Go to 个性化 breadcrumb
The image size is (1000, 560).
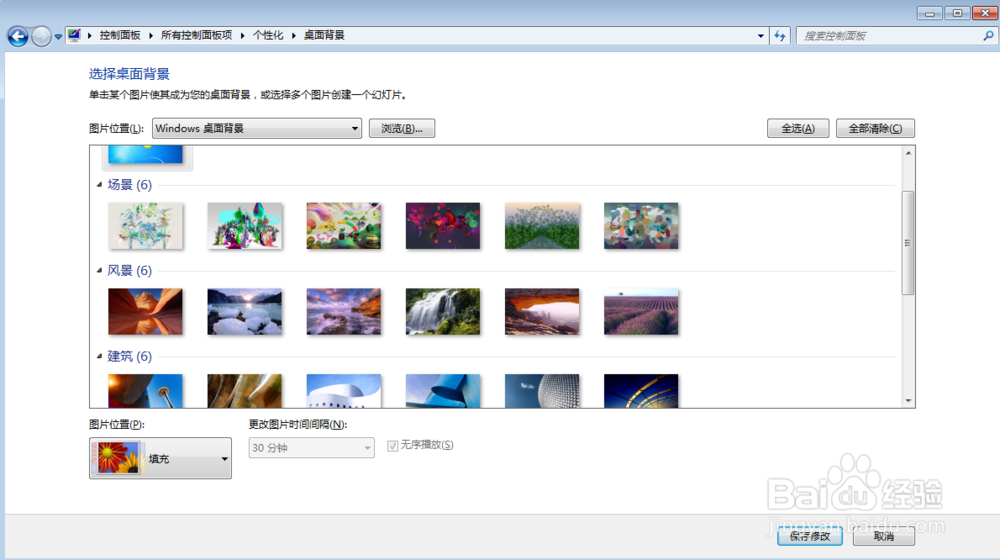pos(268,35)
